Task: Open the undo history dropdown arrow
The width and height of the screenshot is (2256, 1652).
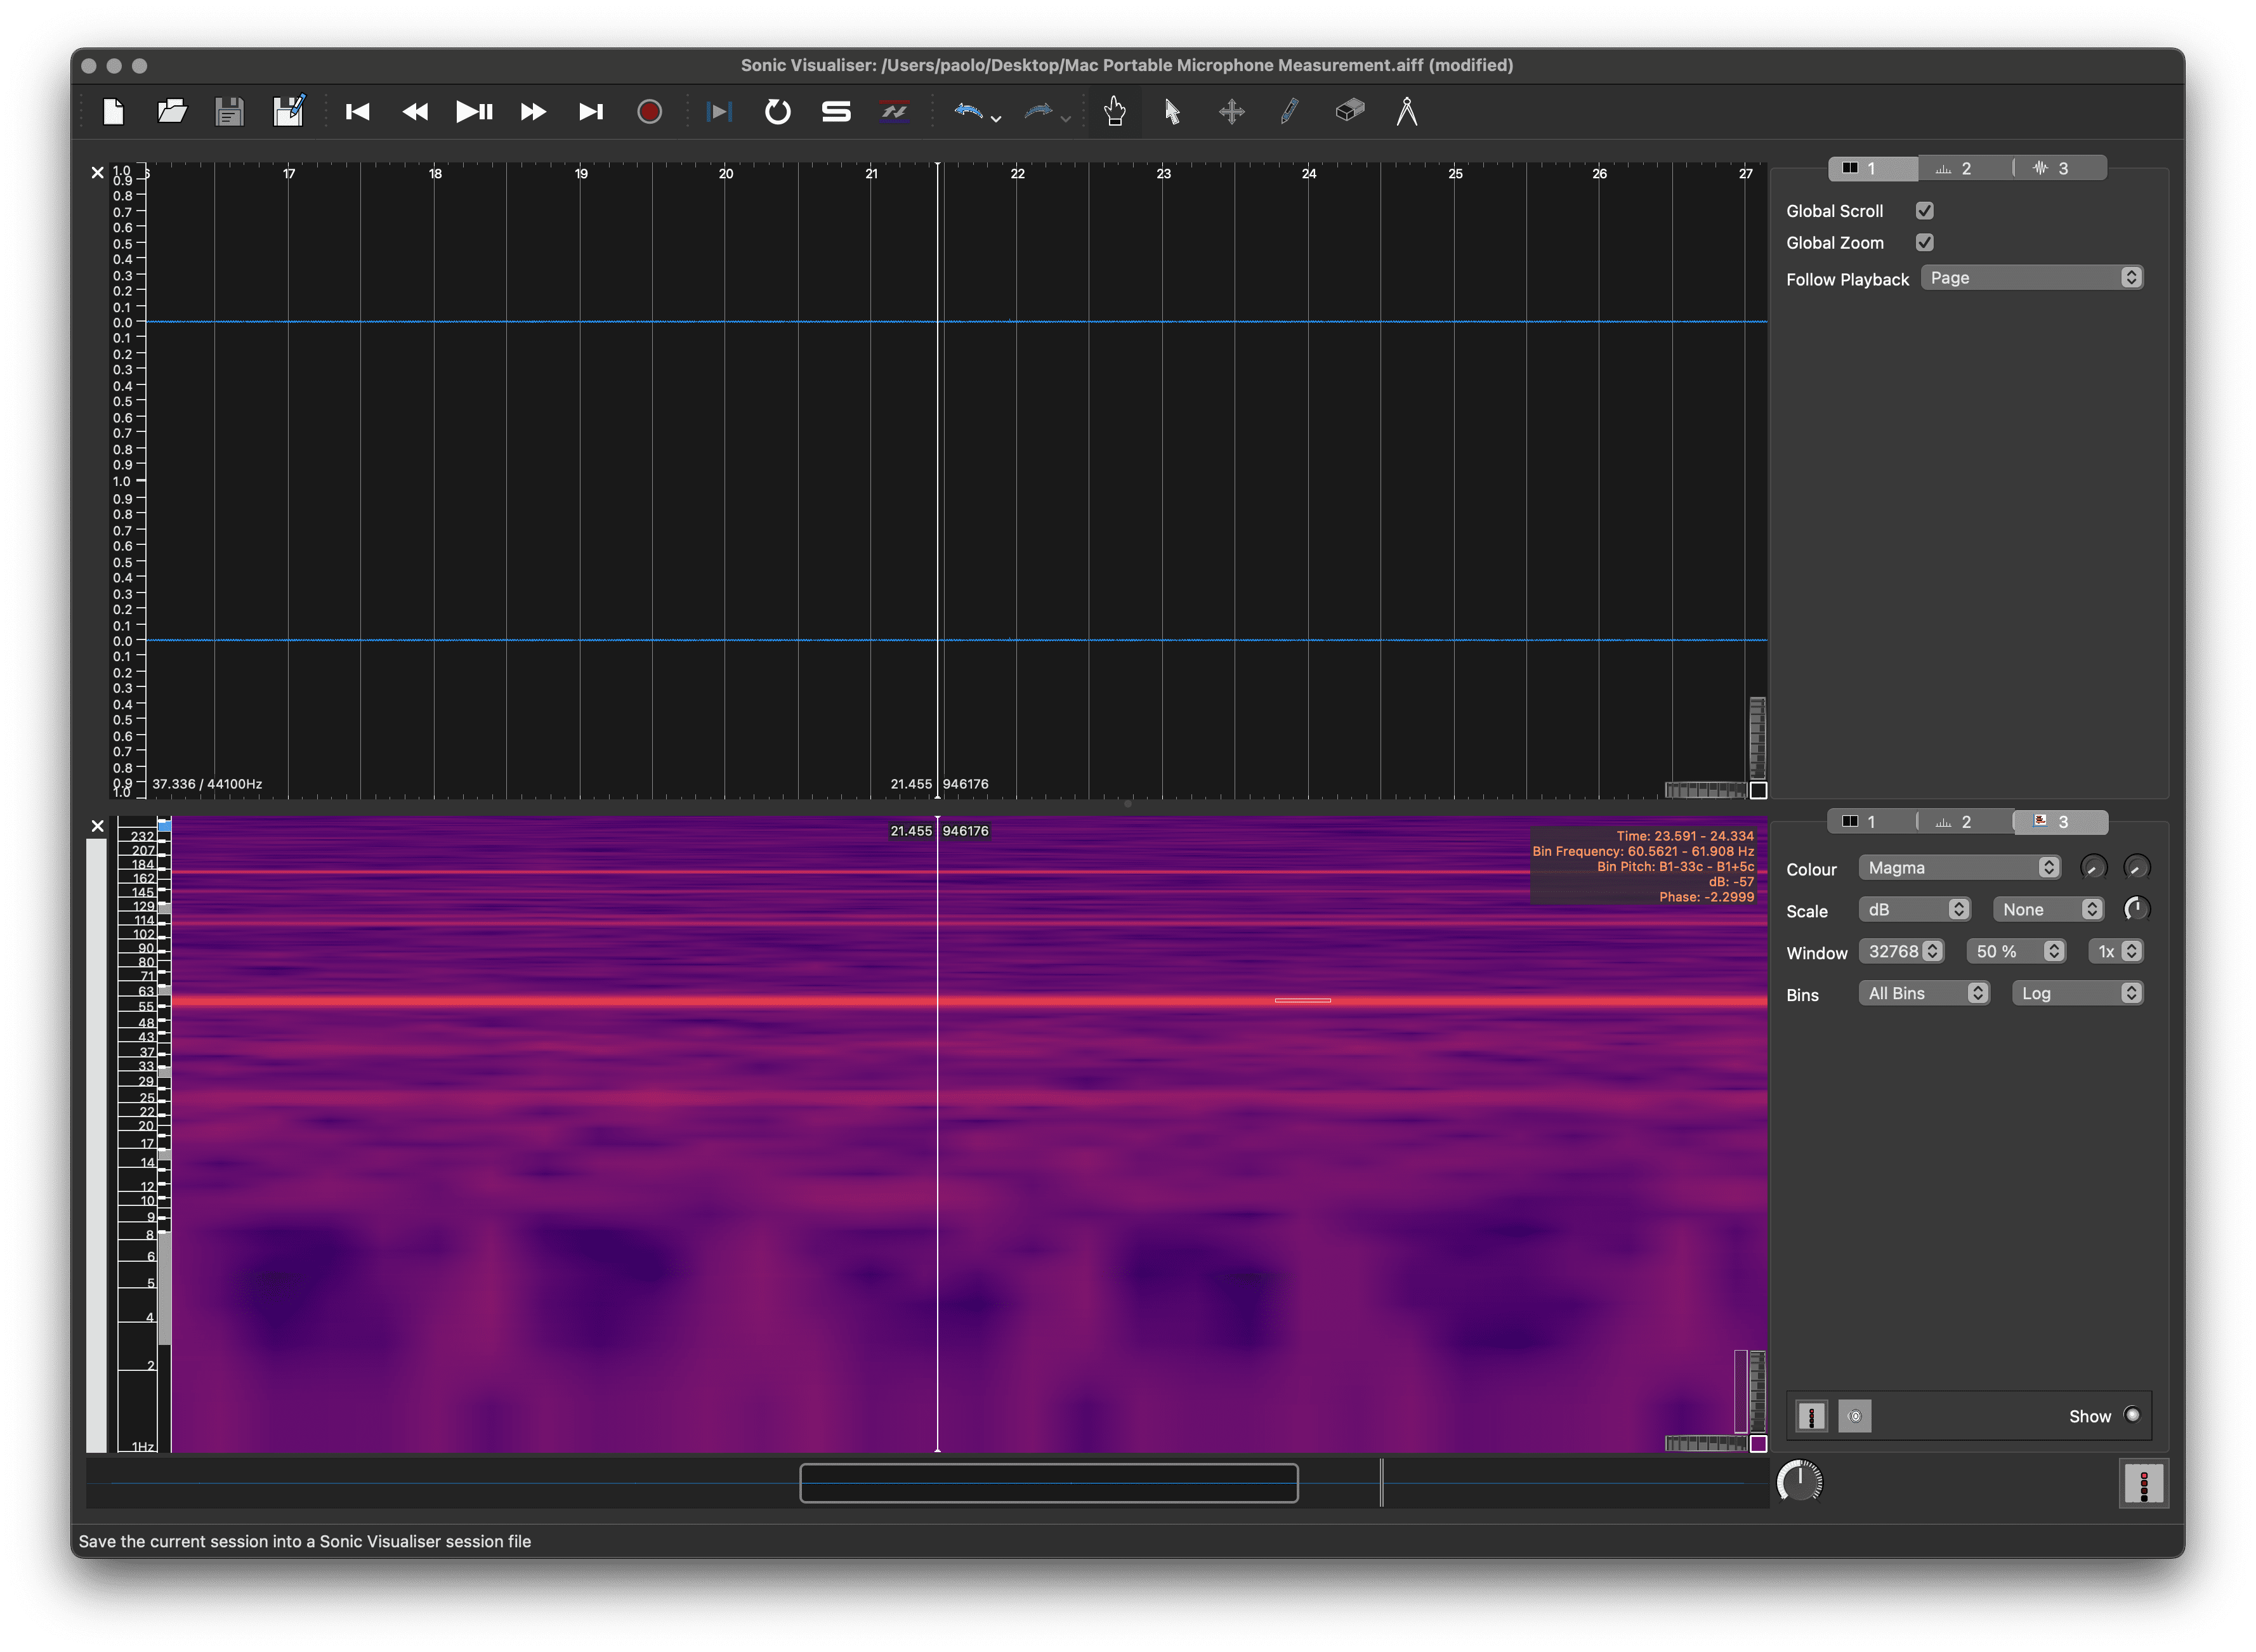Action: [996, 119]
